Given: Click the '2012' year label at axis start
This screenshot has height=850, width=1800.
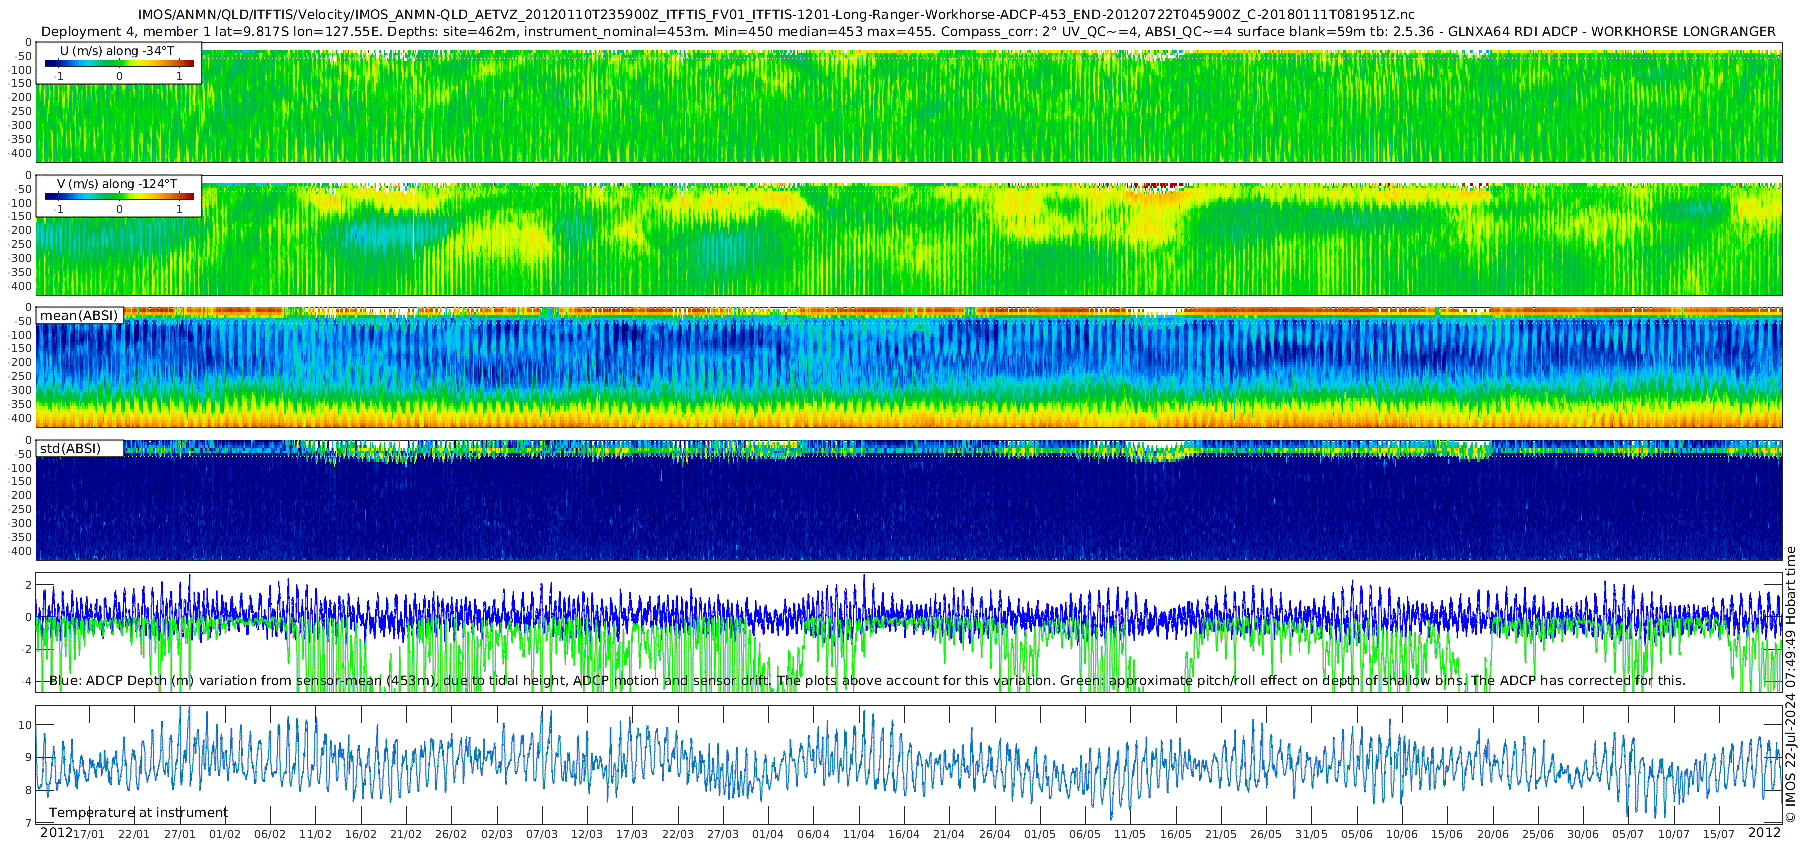Looking at the screenshot, I should (56, 832).
